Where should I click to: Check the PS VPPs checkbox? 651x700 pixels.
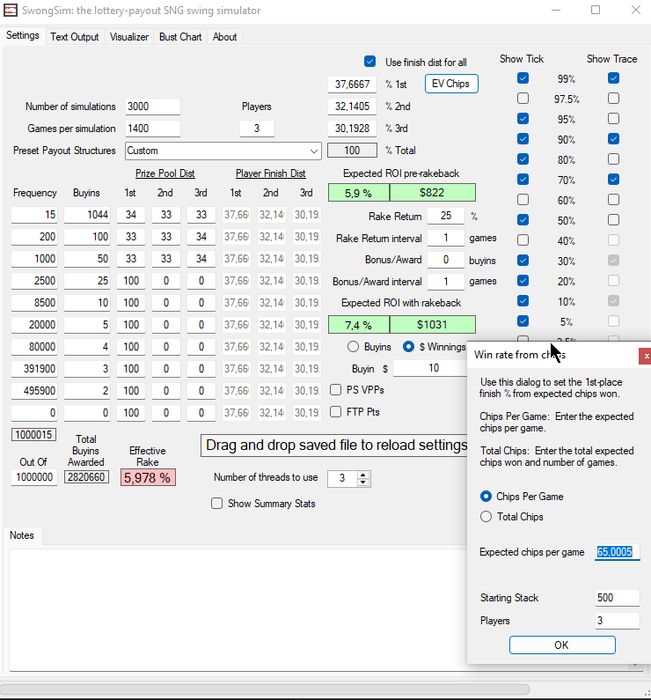coord(335,390)
